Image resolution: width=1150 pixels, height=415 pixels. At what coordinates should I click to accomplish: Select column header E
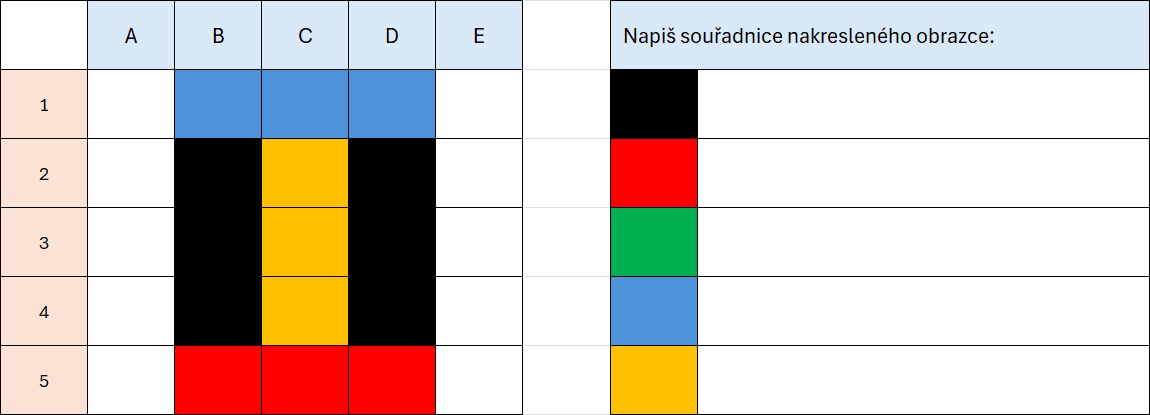(478, 36)
